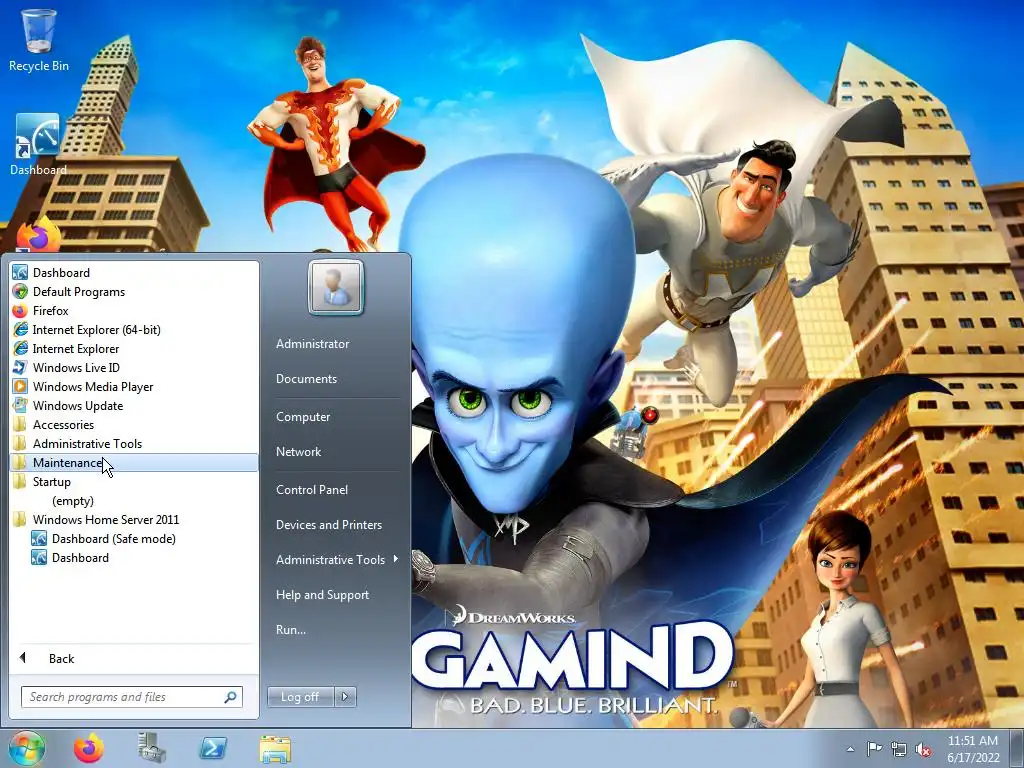Click the Dashboard icon at the top of the programs list
Screen dimensions: 1024x768
click(20, 272)
